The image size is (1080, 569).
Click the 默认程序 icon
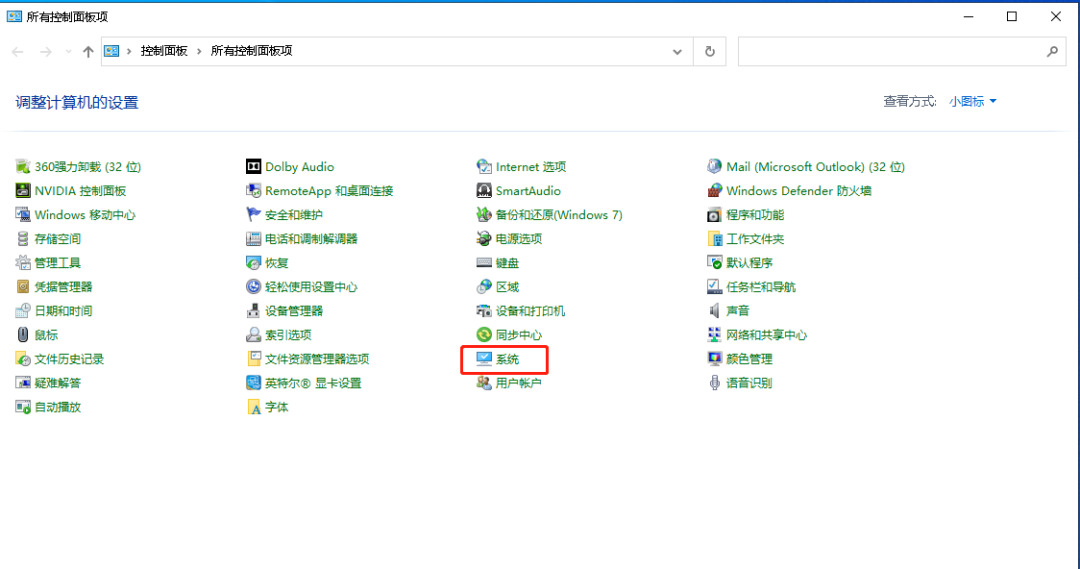tap(714, 262)
